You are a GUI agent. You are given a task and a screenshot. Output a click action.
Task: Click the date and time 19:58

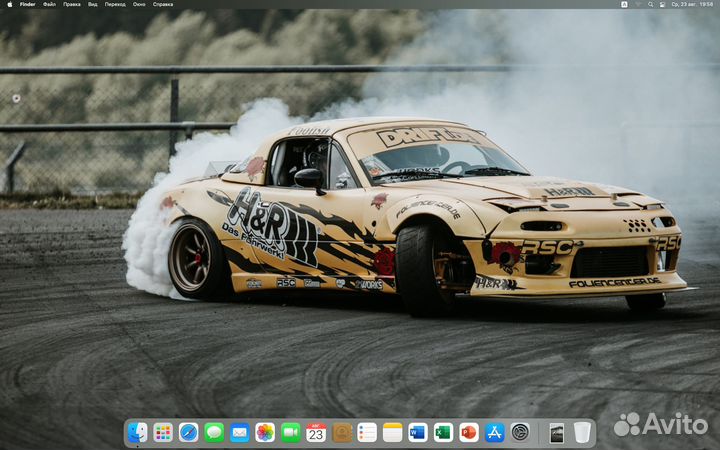pyautogui.click(x=692, y=4)
